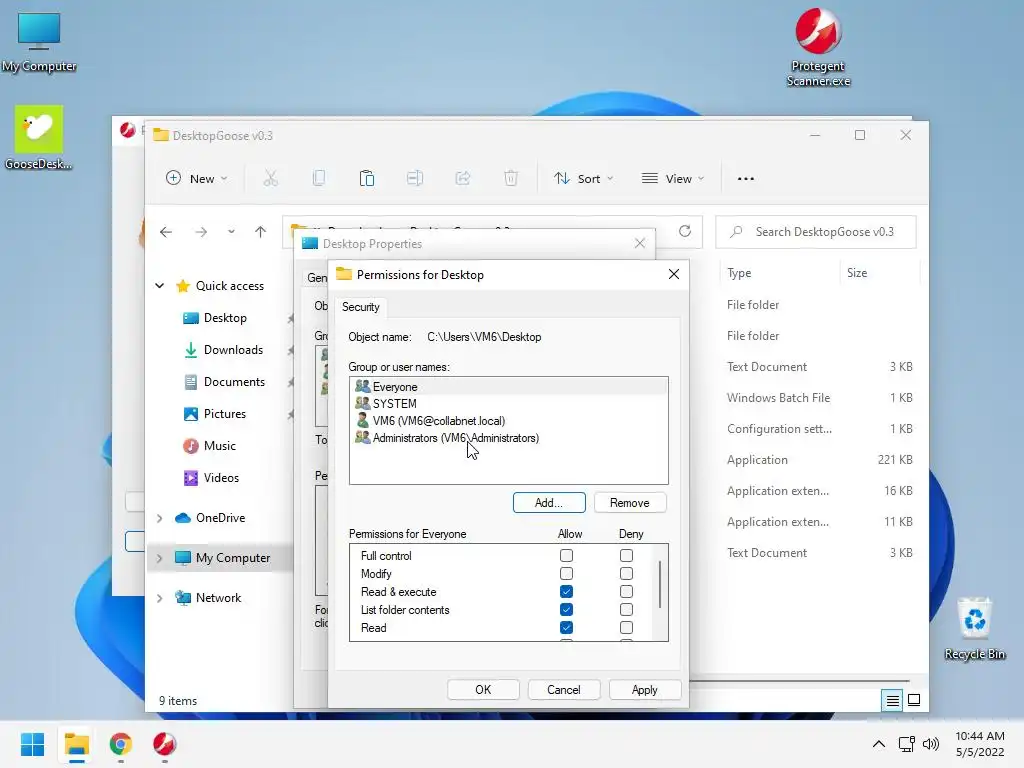Tick Allow for Modify
1024x768 pixels.
(566, 573)
